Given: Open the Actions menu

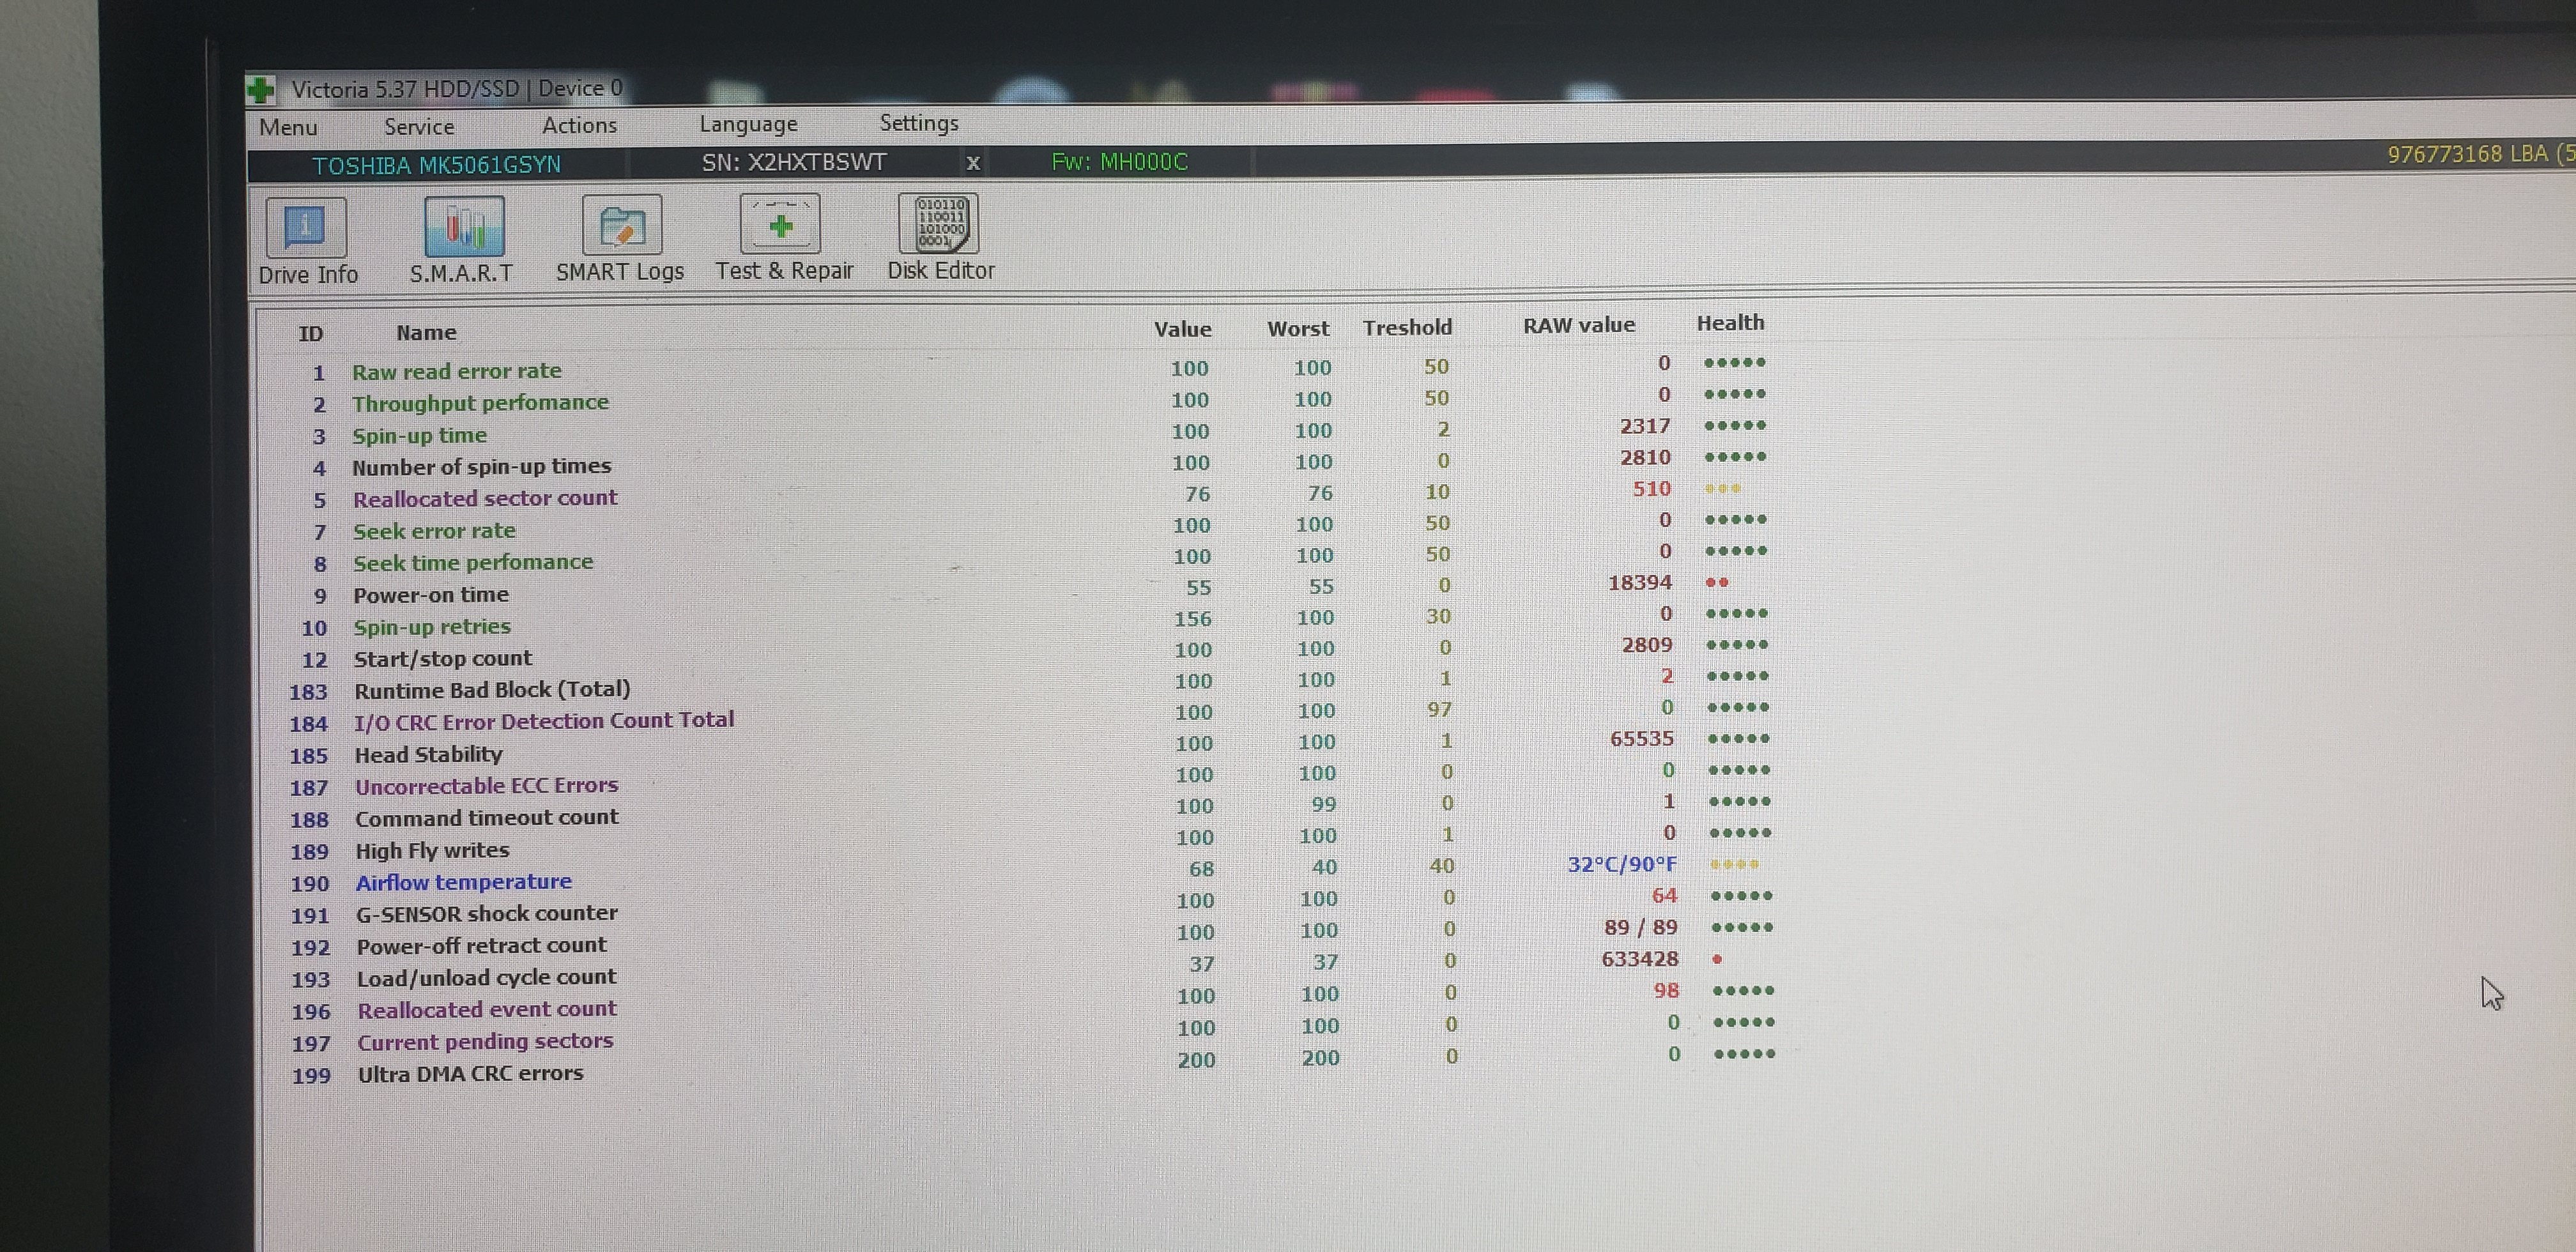Looking at the screenshot, I should click(x=579, y=125).
